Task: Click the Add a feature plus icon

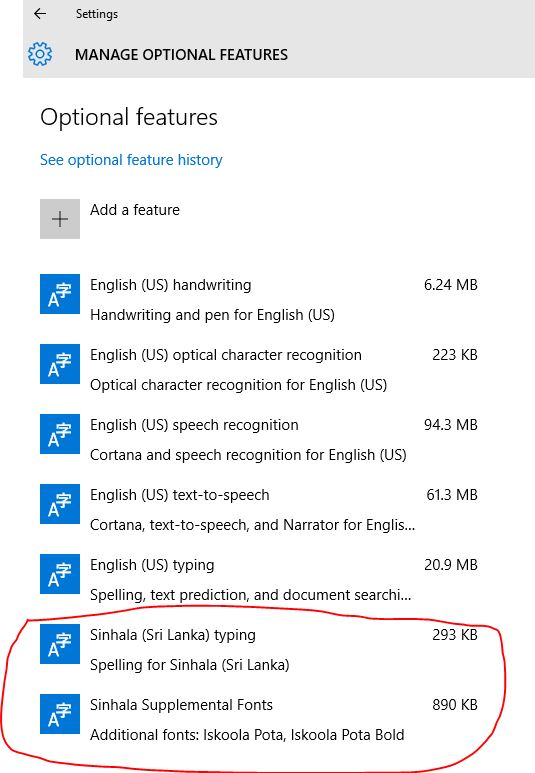Action: [60, 219]
